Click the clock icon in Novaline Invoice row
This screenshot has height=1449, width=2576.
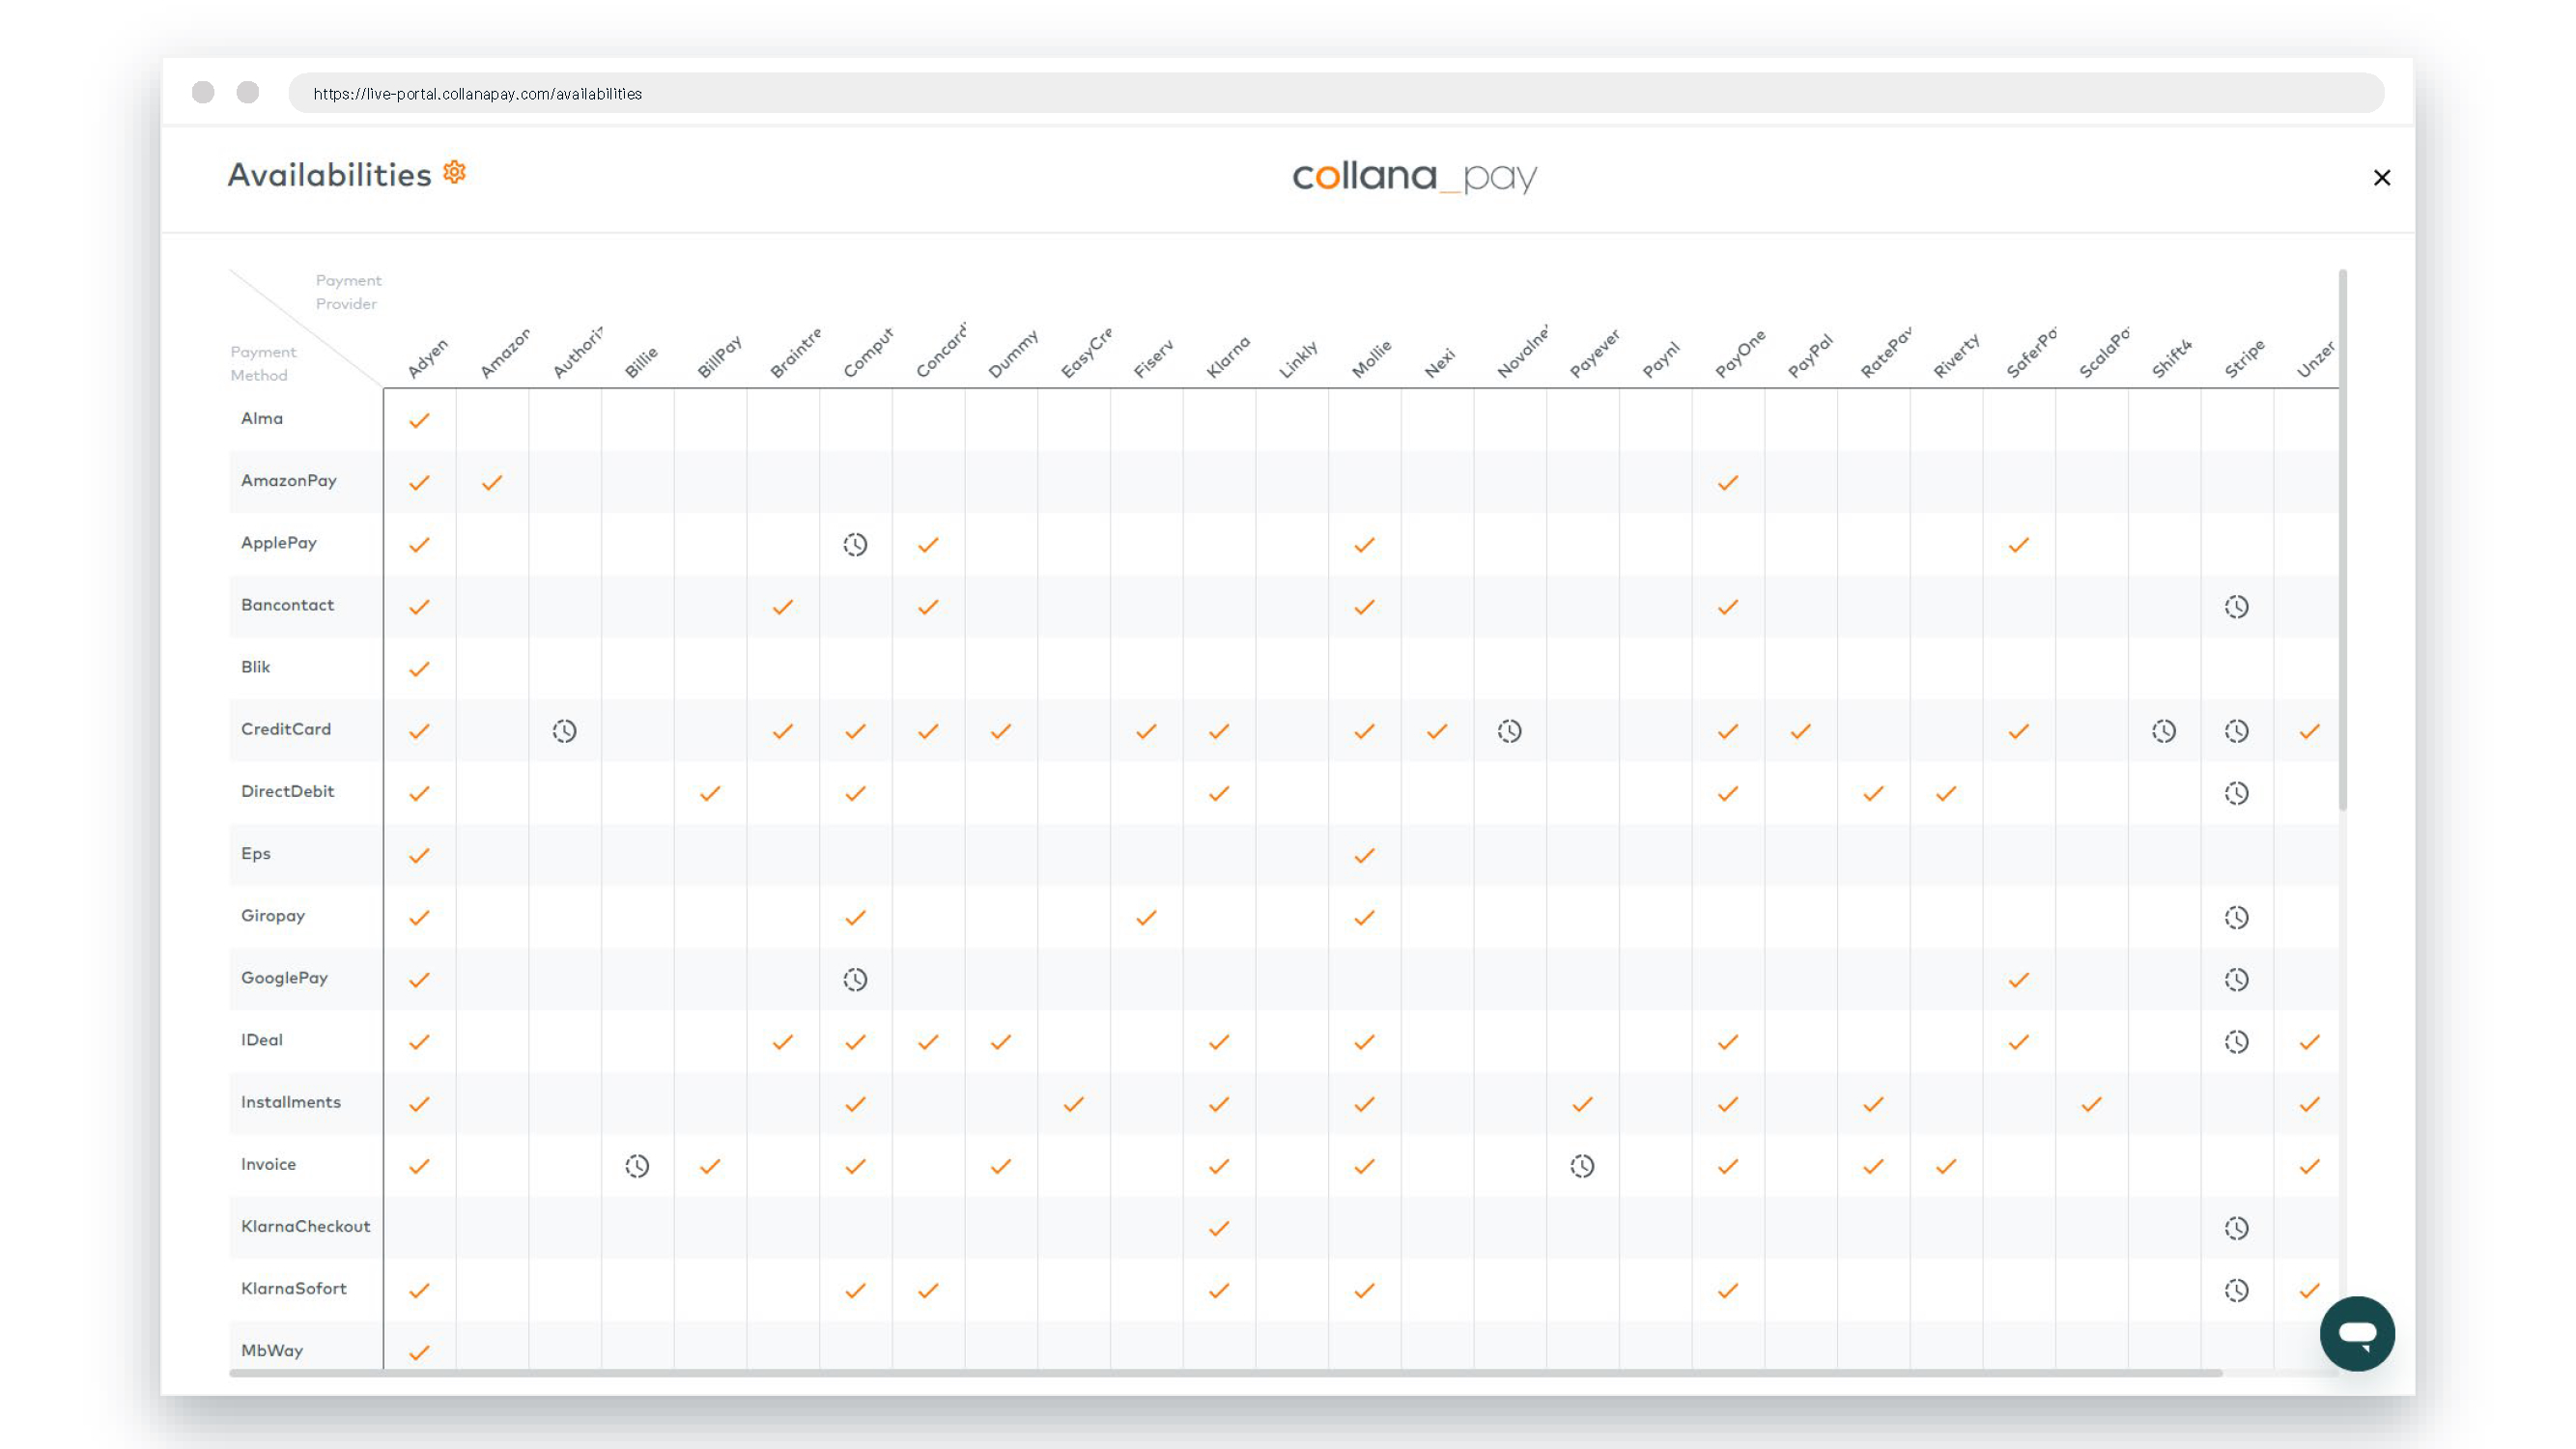pyautogui.click(x=1582, y=1164)
